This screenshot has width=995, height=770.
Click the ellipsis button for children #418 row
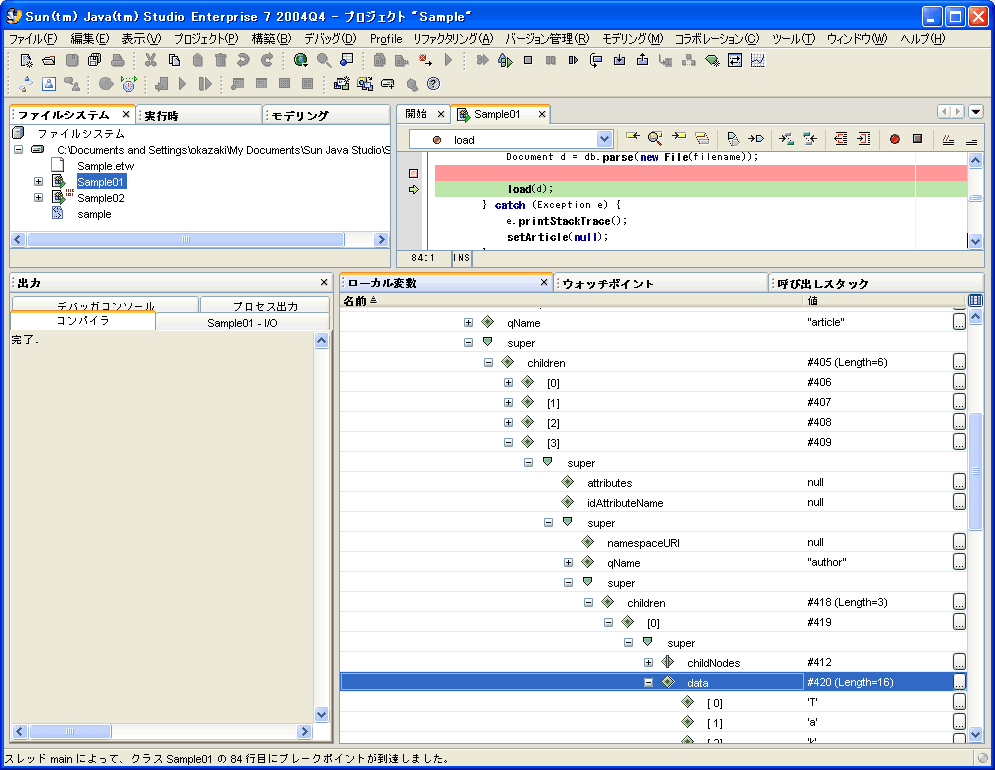(959, 602)
